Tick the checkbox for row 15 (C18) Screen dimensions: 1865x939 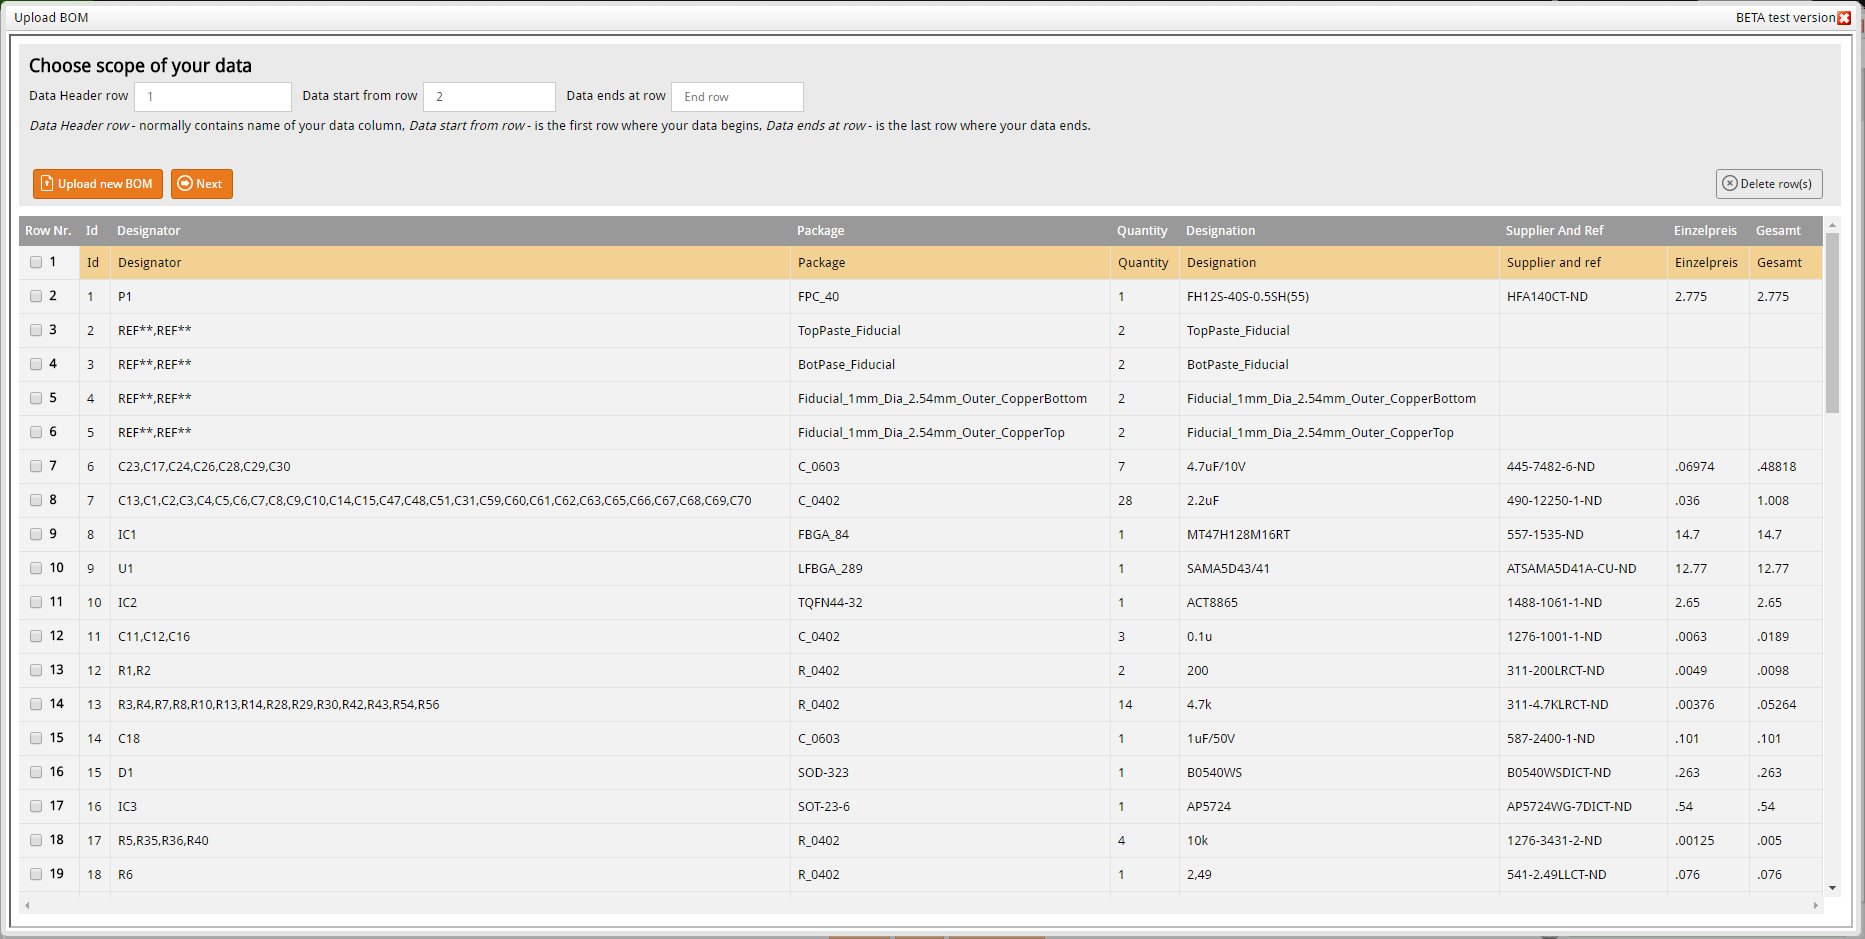36,738
